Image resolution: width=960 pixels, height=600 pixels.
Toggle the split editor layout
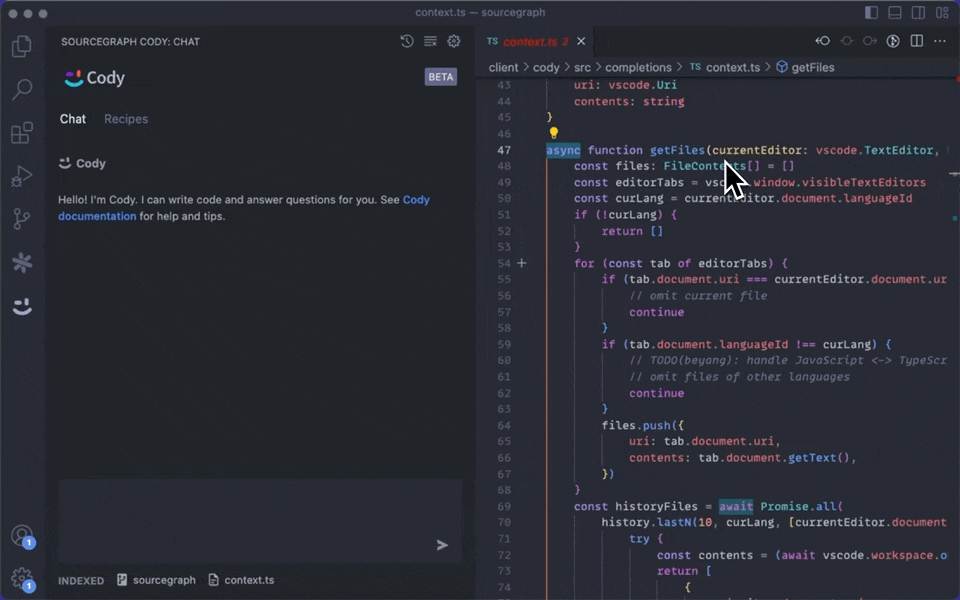click(x=915, y=41)
